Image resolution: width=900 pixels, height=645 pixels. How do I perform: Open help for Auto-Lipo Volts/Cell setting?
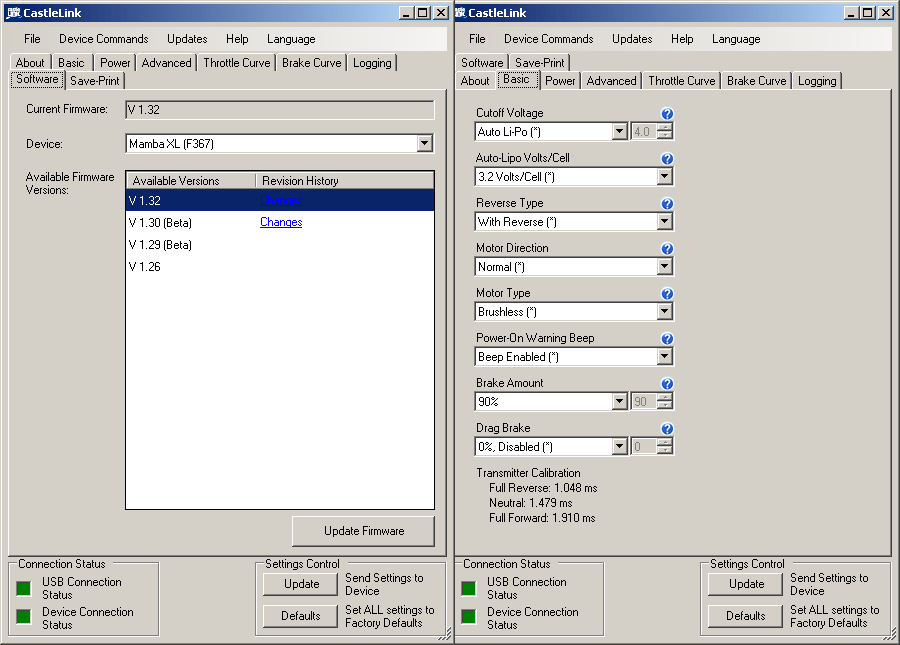coord(666,158)
